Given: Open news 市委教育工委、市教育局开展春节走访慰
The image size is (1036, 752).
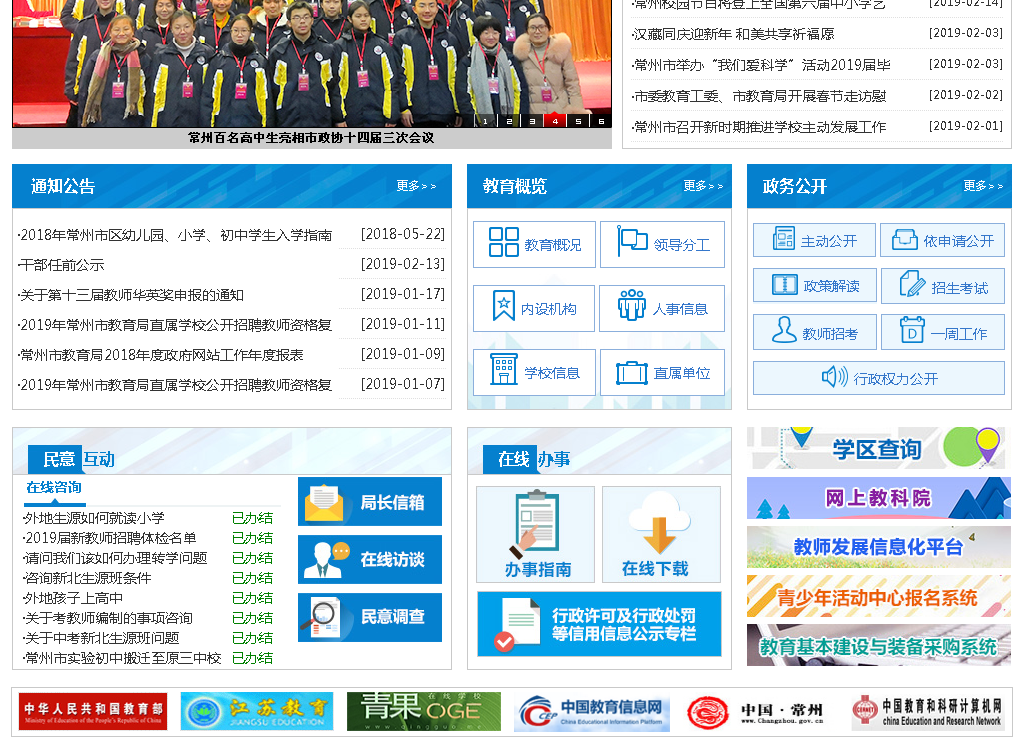Looking at the screenshot, I should 758,96.
